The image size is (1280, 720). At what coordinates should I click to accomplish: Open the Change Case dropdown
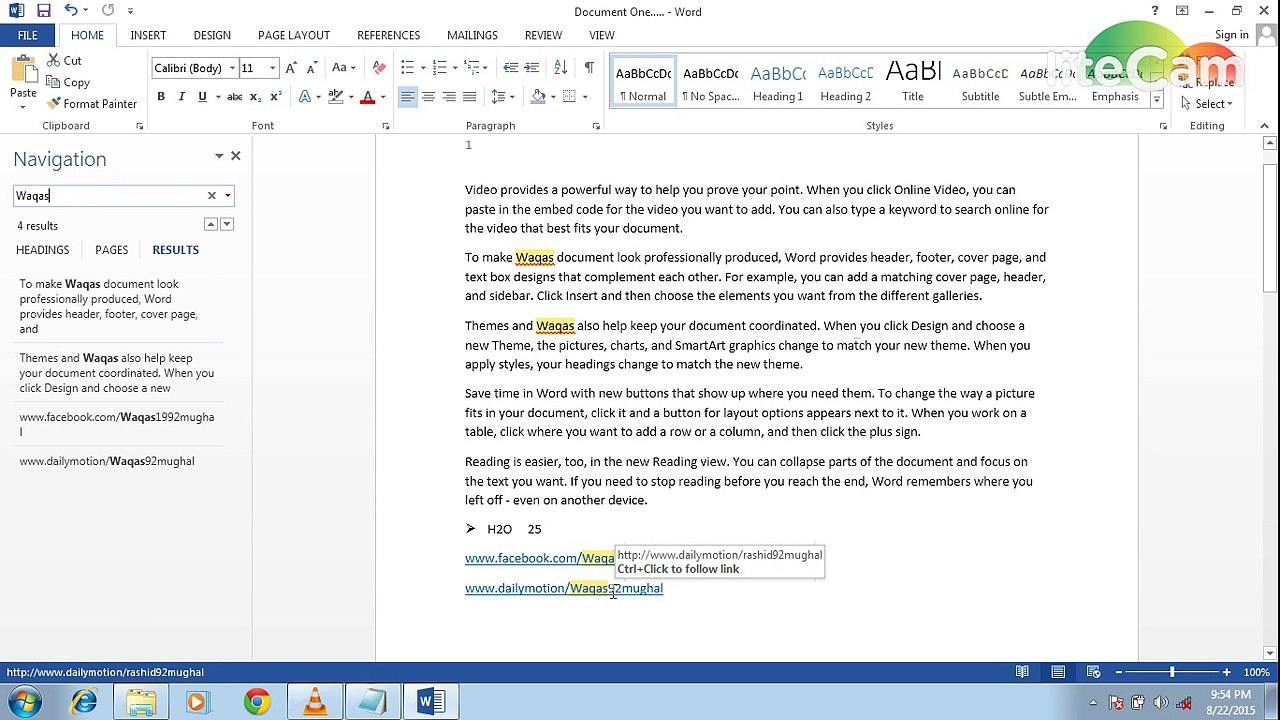tap(343, 68)
